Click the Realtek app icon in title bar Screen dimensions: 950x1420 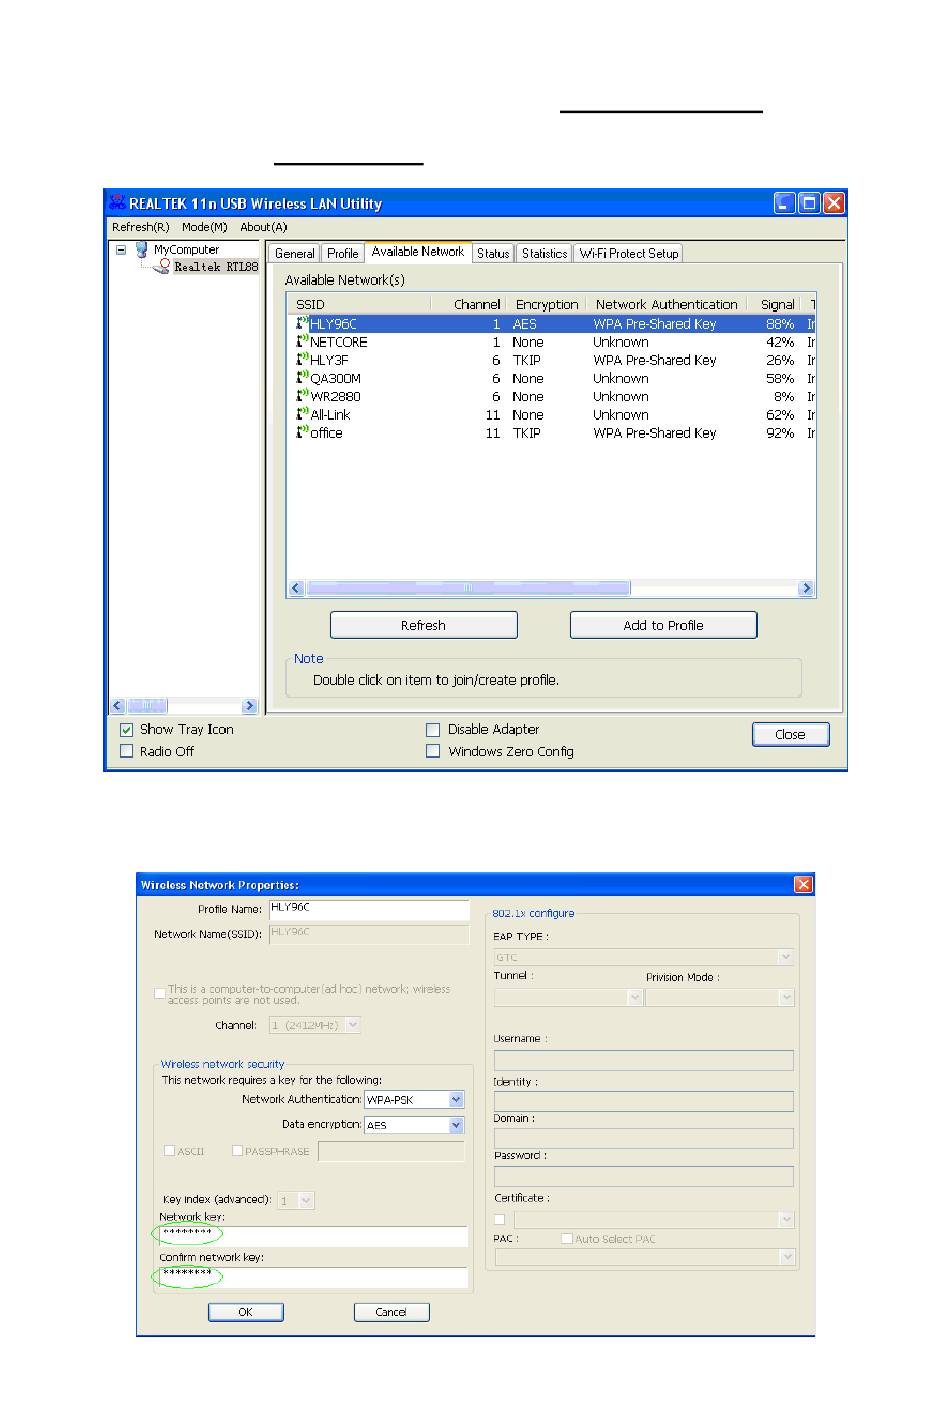coord(118,203)
